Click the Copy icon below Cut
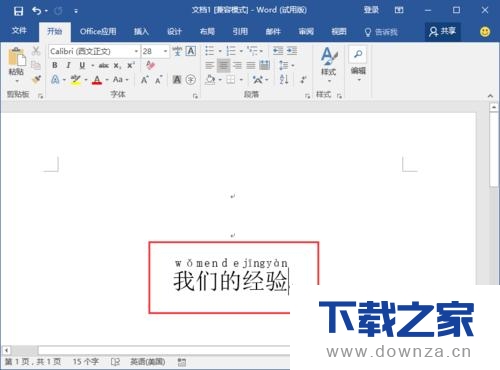This screenshot has height=370, width=500. pos(36,65)
